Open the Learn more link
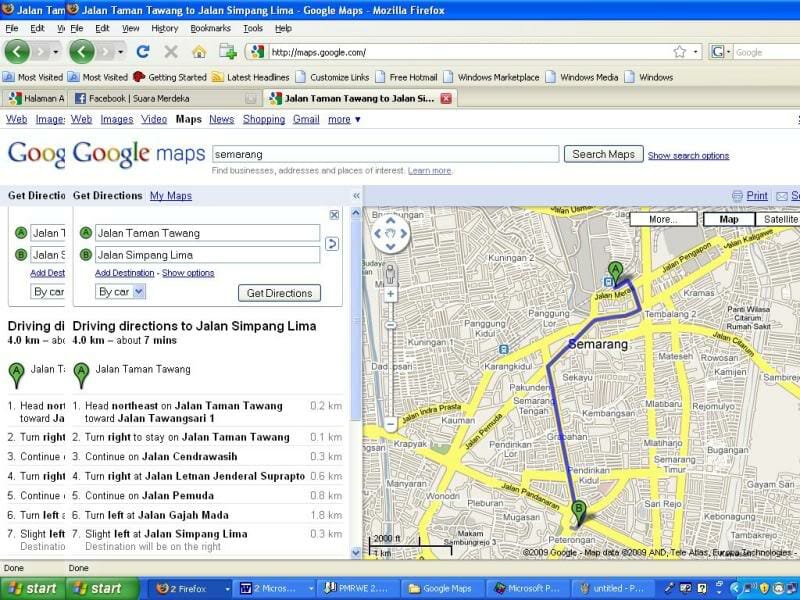800x600 pixels. pos(430,170)
